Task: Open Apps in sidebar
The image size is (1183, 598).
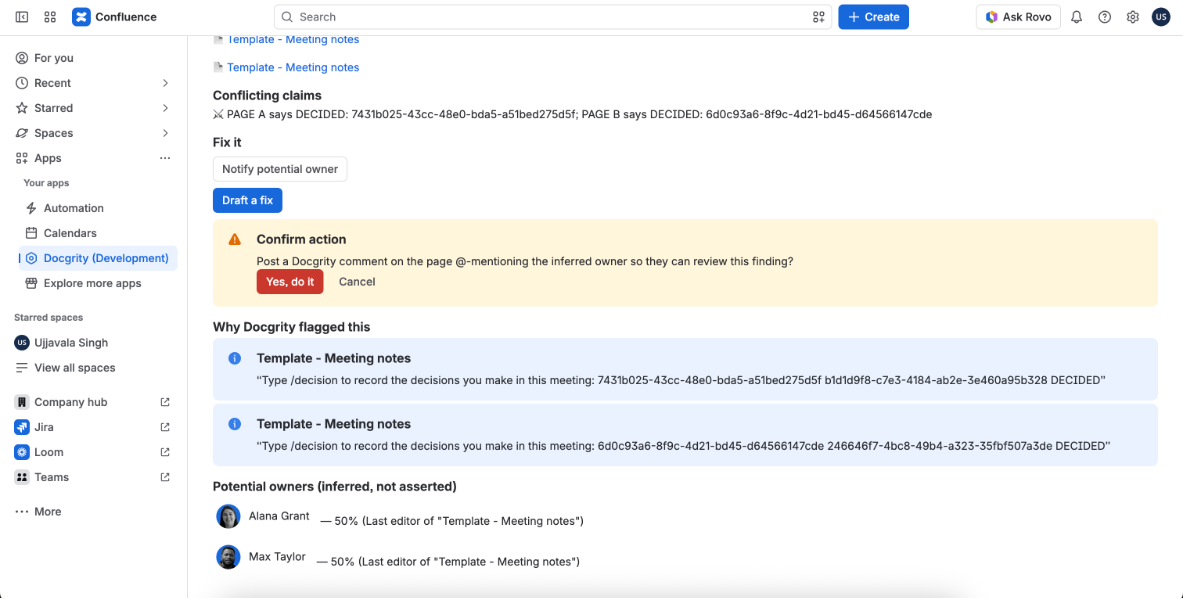Action: tap(48, 158)
